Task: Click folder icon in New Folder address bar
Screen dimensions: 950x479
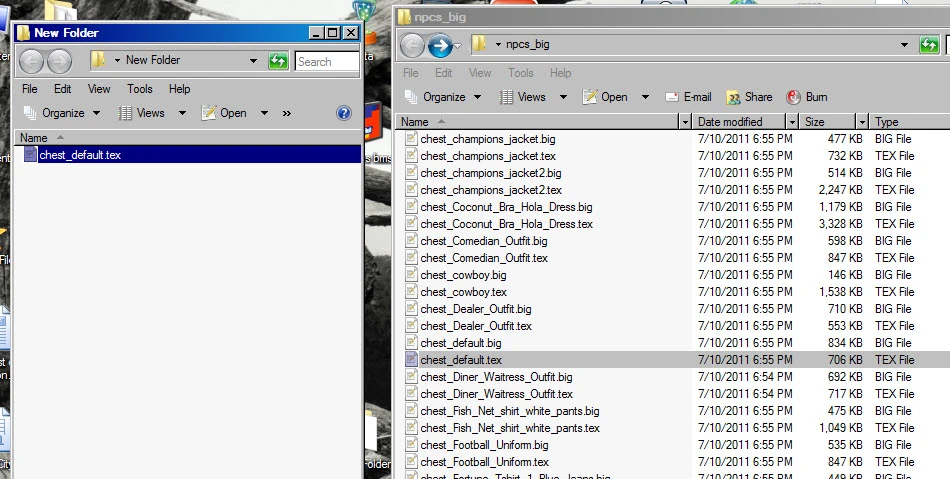Action: 98,59
